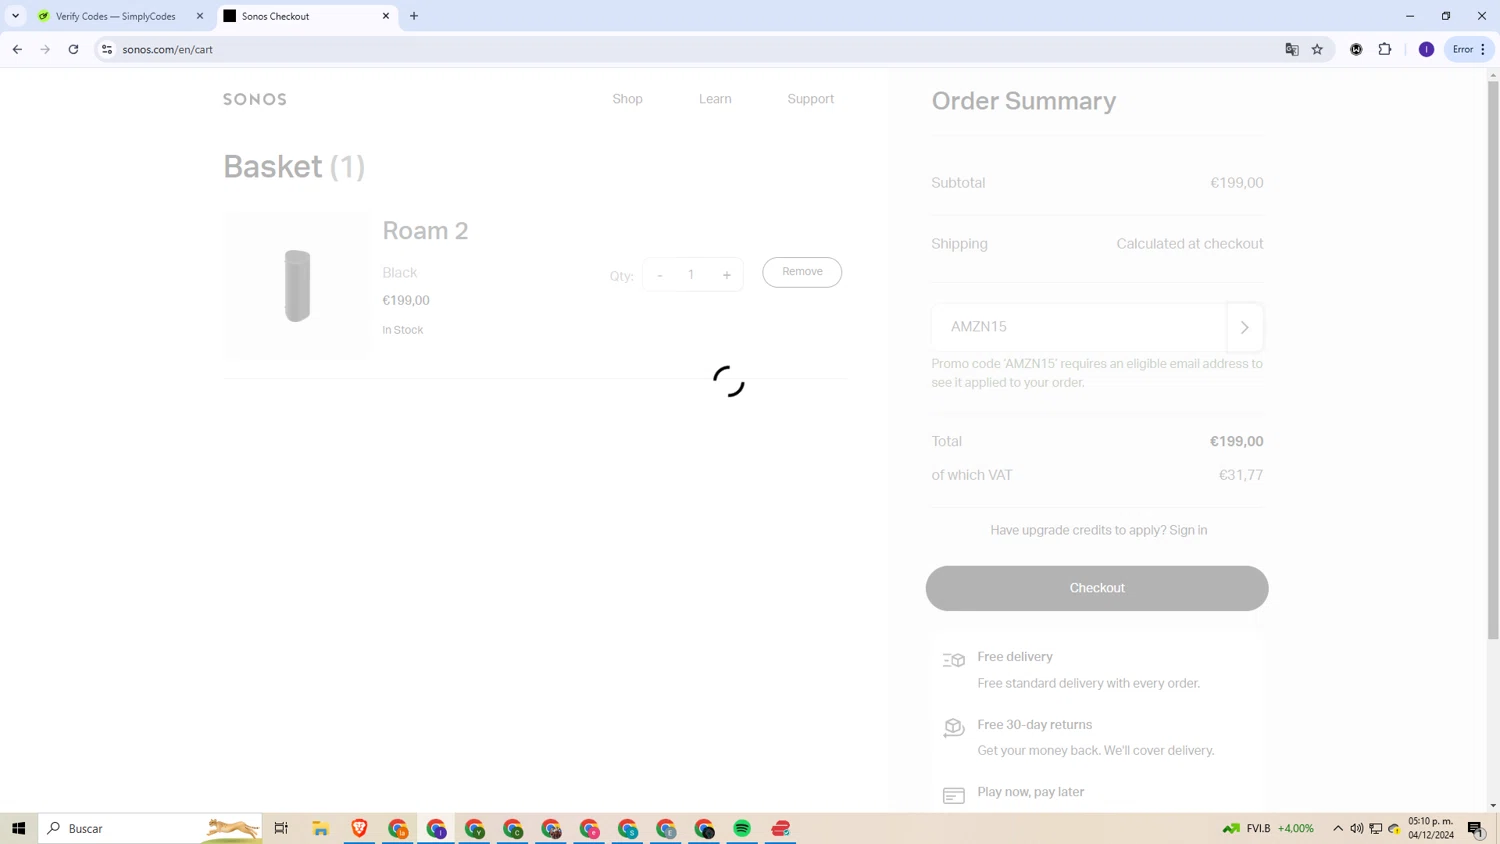Open the Windows Start menu

(x=18, y=828)
